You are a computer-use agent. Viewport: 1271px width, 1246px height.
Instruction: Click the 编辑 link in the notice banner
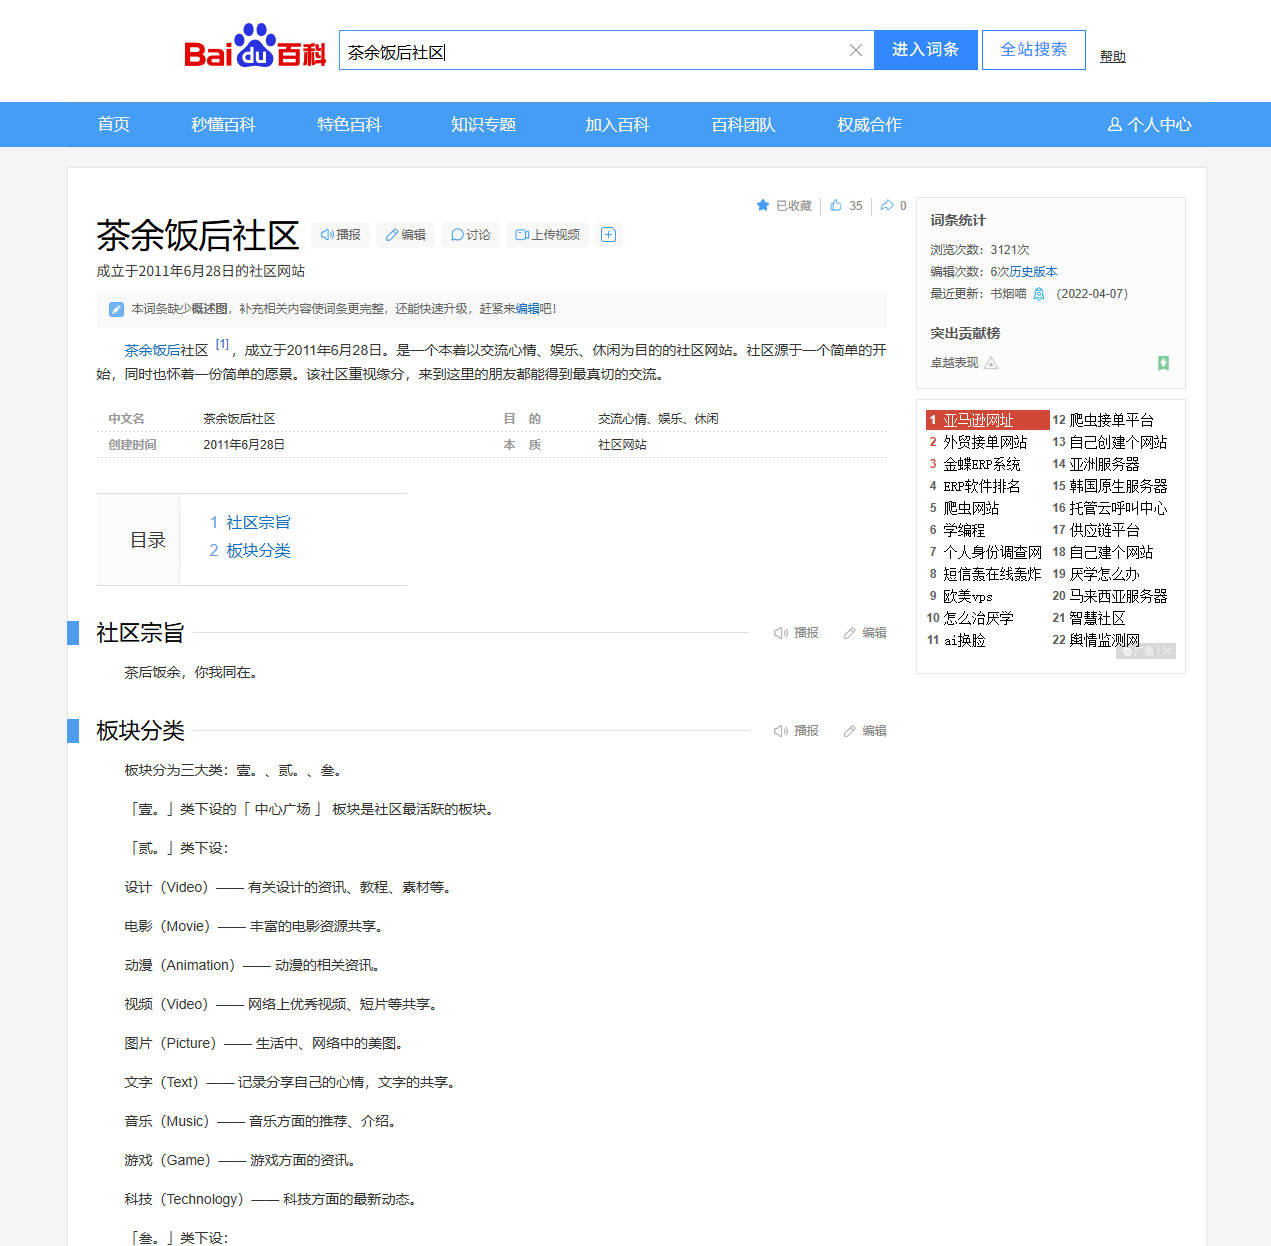coord(527,309)
